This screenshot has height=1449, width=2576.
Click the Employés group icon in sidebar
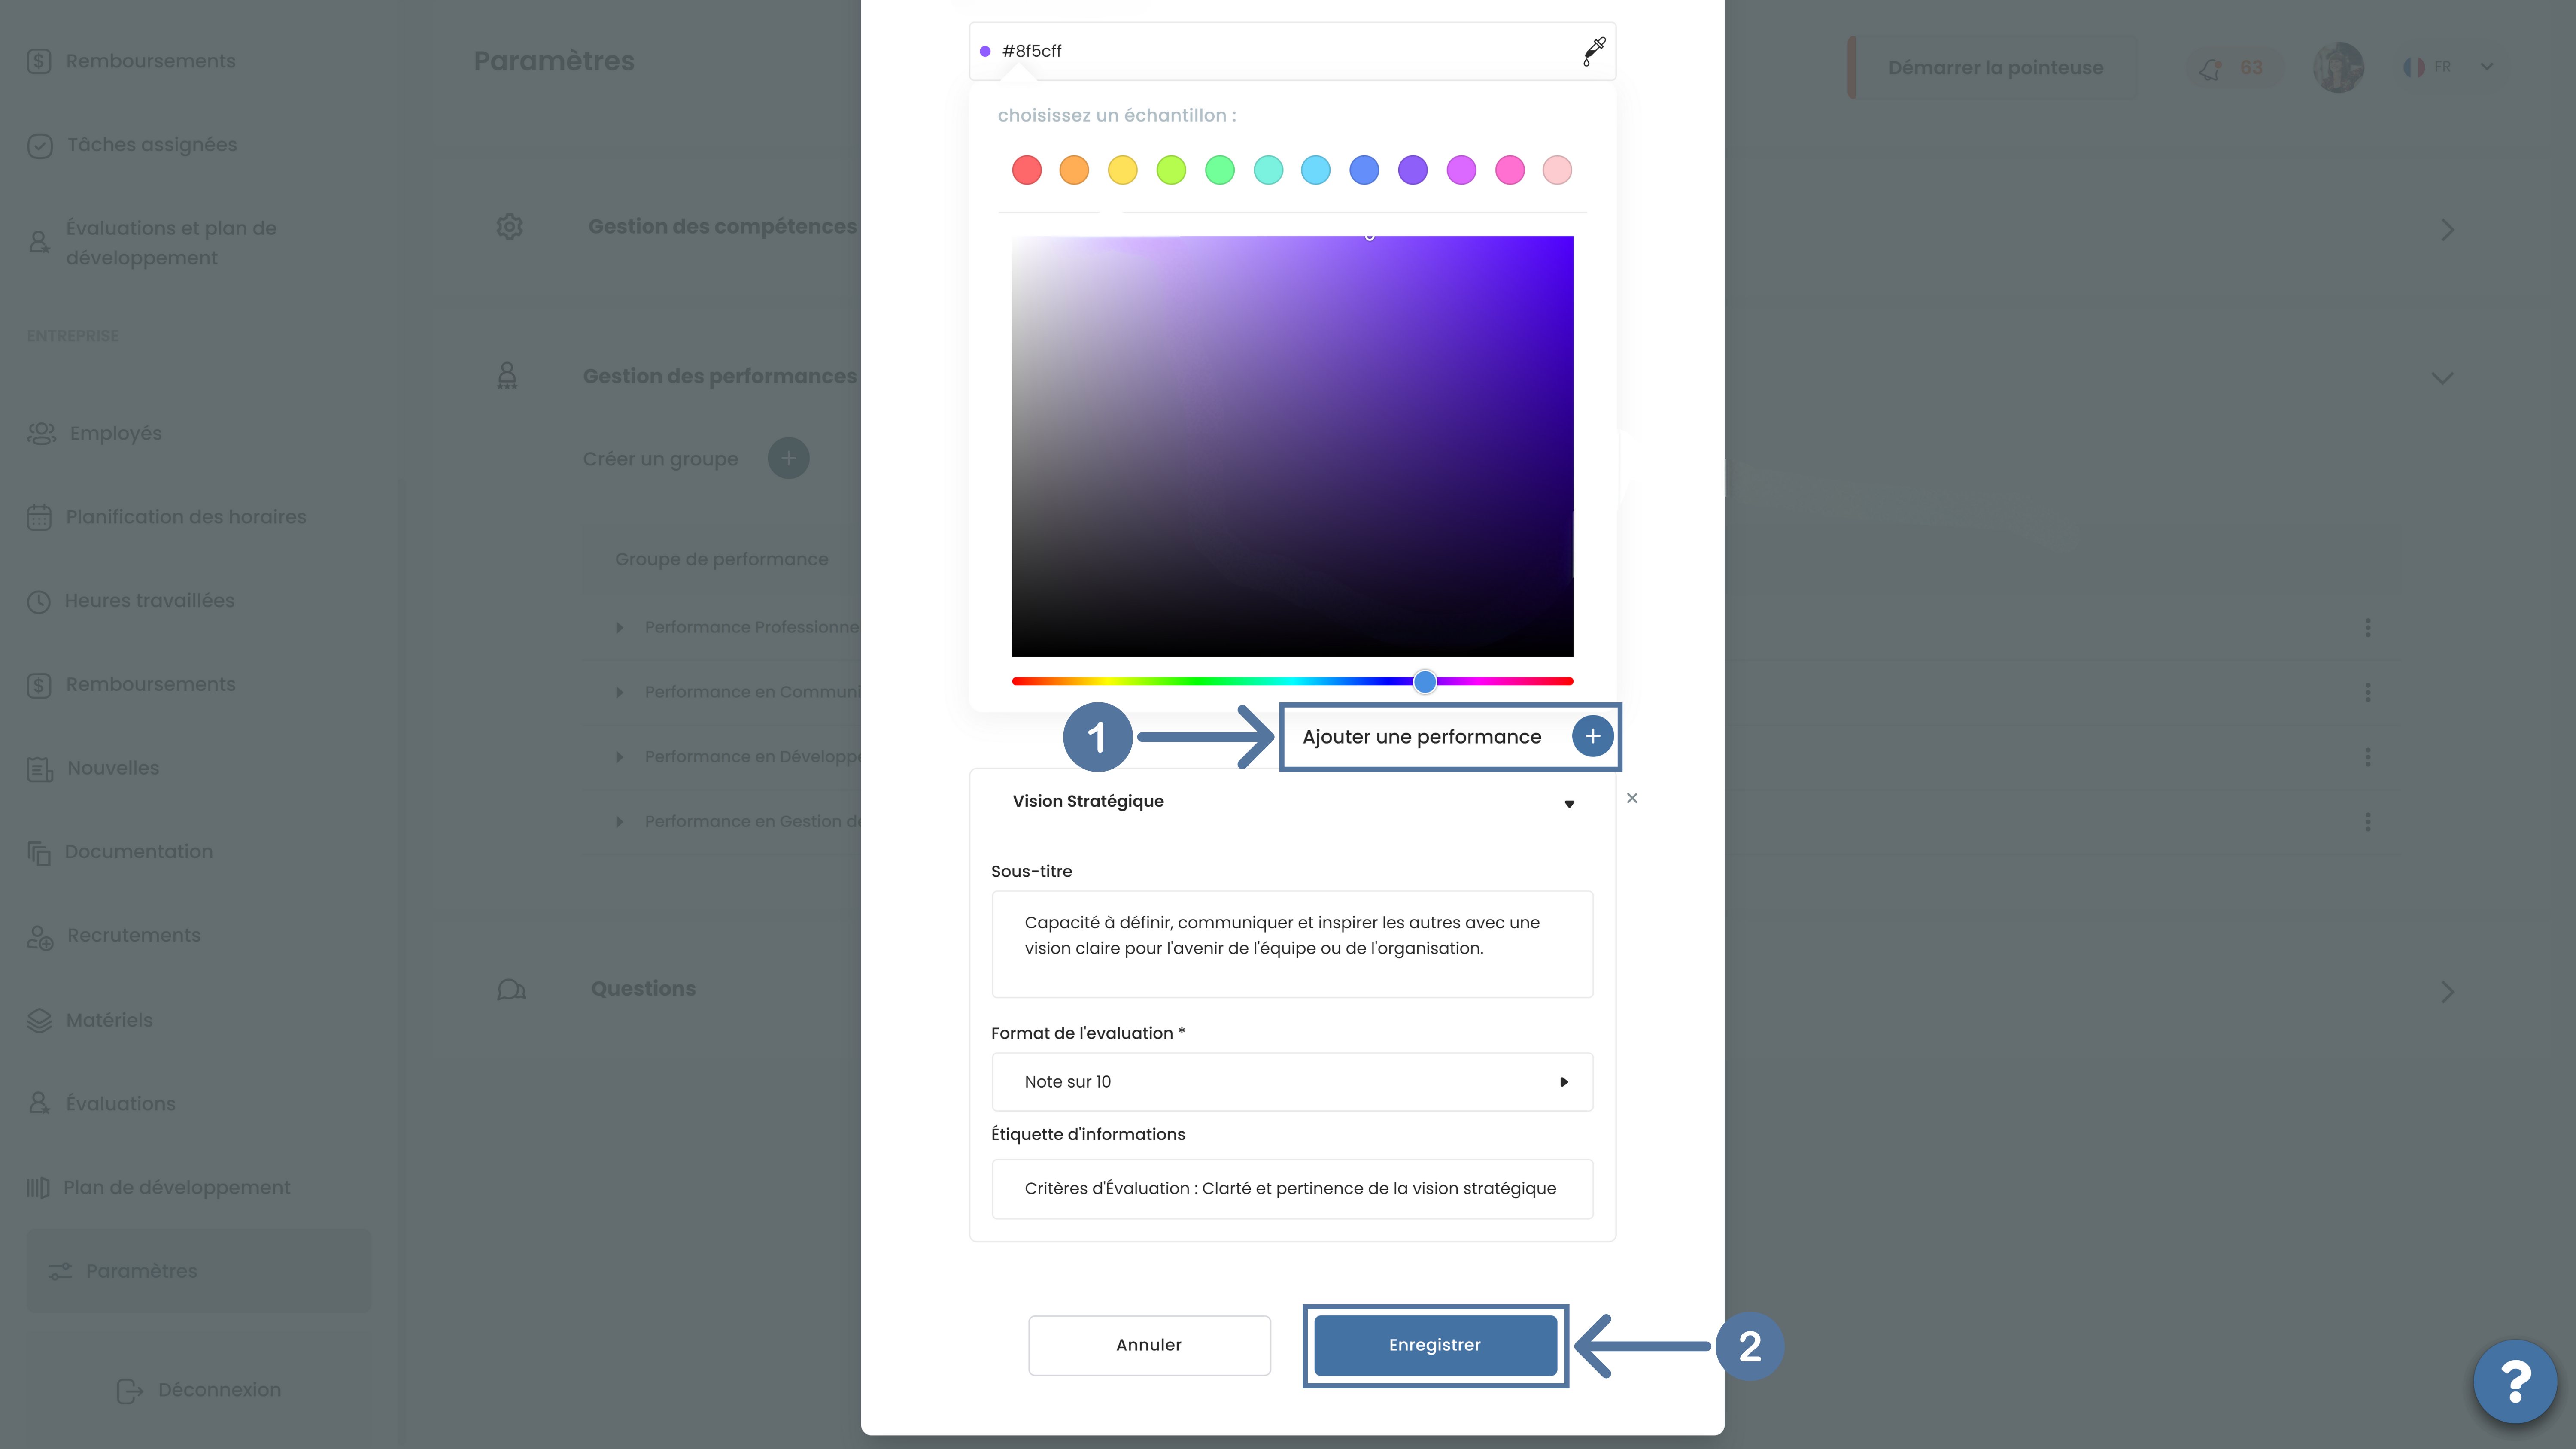[x=41, y=433]
